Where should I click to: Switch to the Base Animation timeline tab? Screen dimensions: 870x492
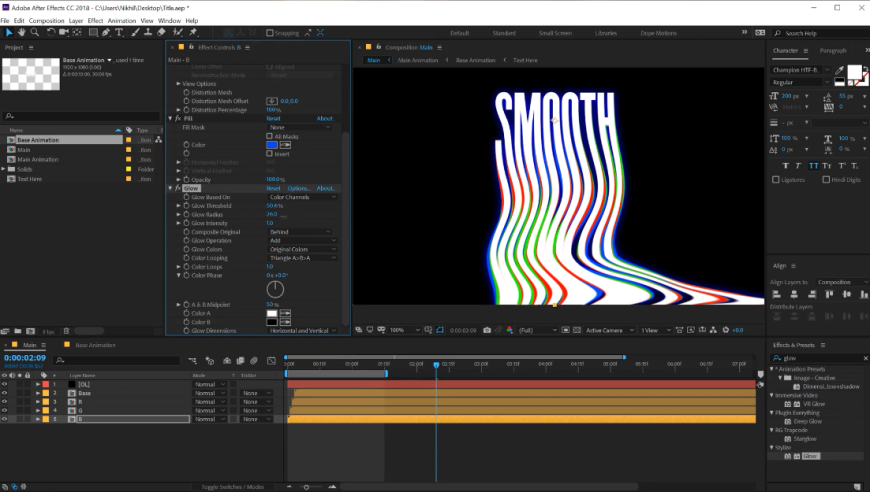95,345
